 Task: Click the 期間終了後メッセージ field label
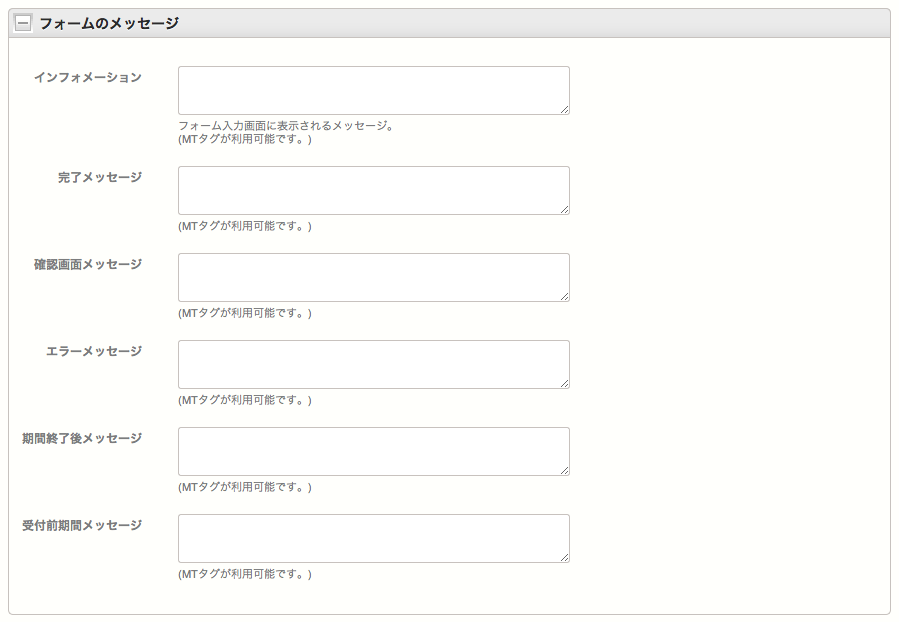[82, 438]
